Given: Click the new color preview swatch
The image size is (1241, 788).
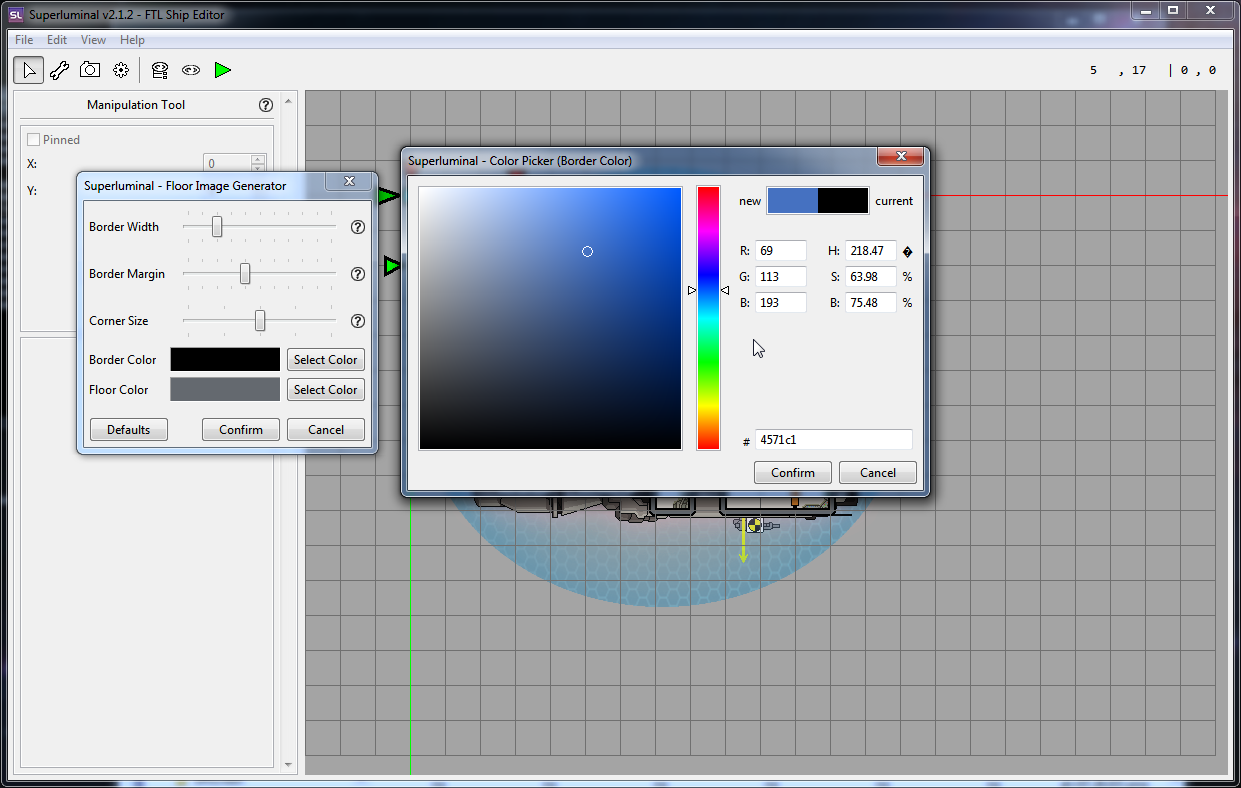Looking at the screenshot, I should [793, 200].
